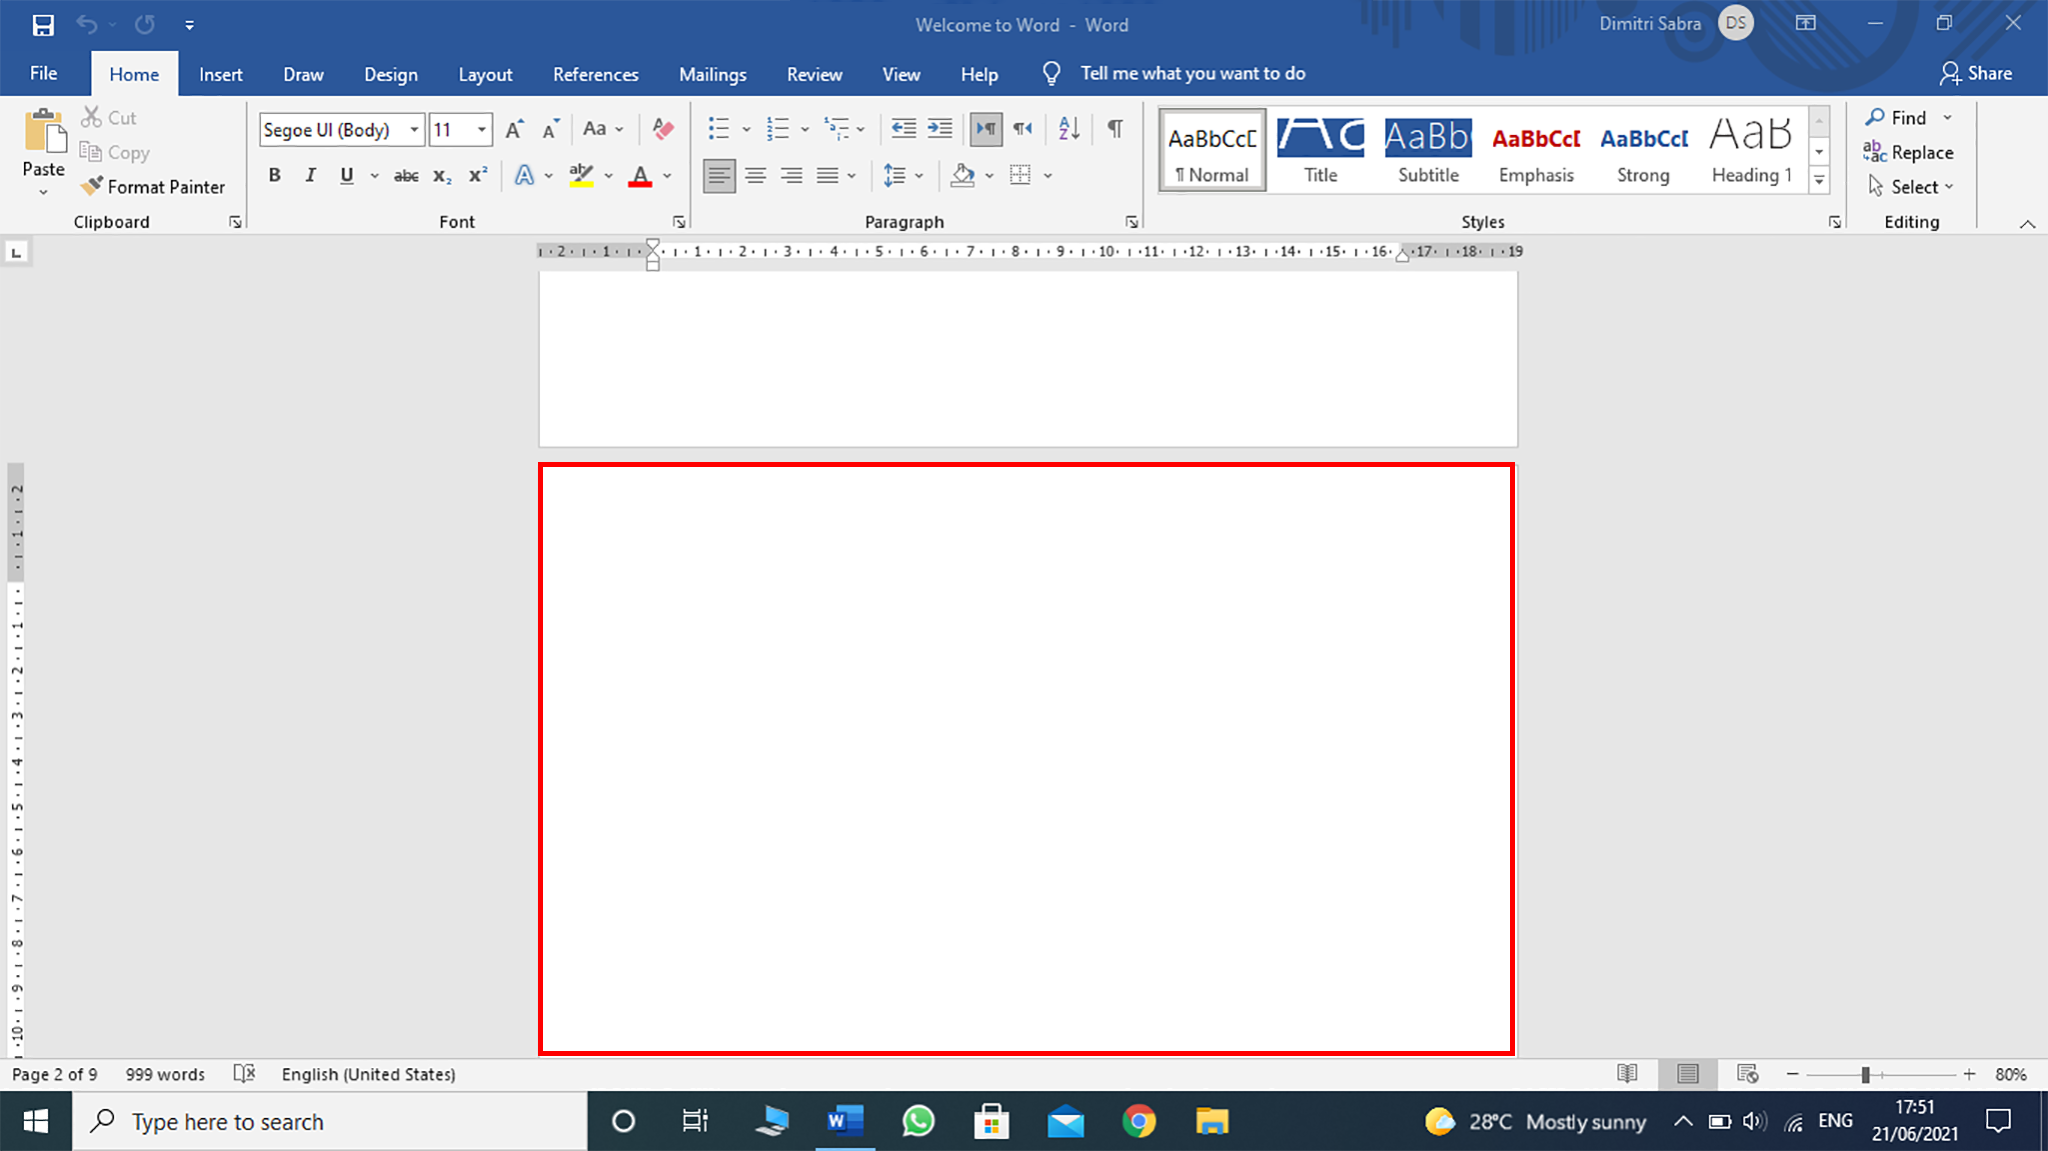Switch to the References ribbon tab
The image size is (2048, 1151).
coord(595,73)
